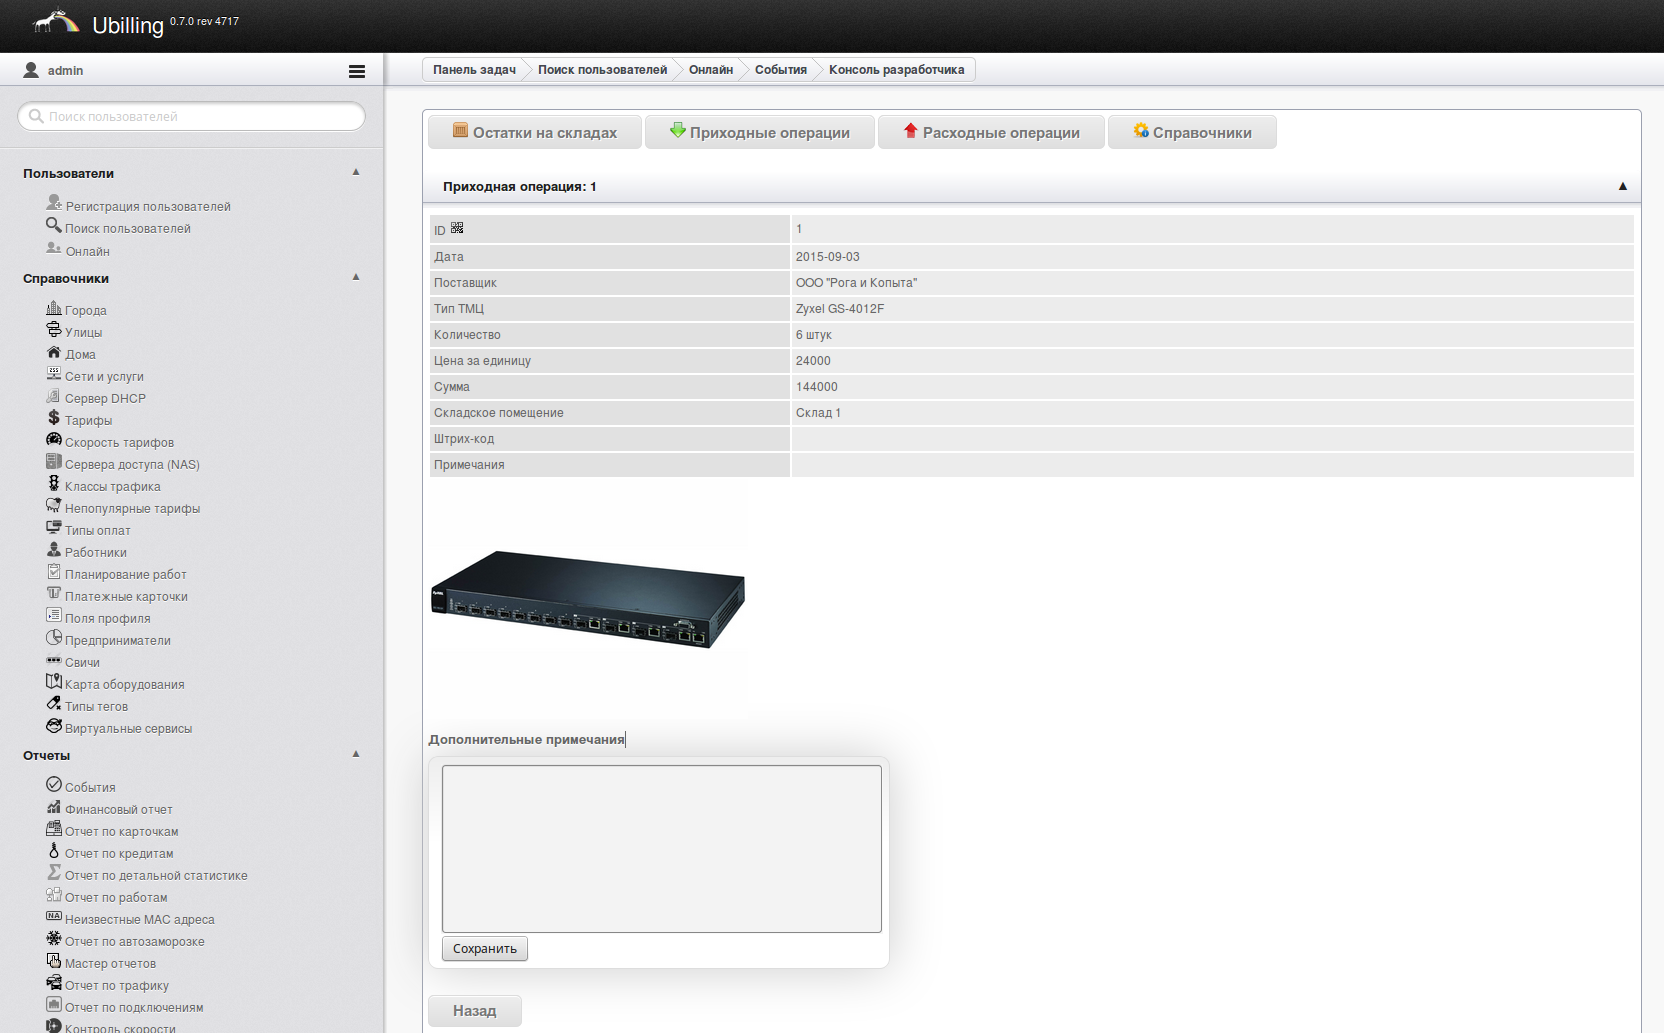The image size is (1664, 1033).
Task: Click the Zyxel switch product image
Action: tap(588, 599)
